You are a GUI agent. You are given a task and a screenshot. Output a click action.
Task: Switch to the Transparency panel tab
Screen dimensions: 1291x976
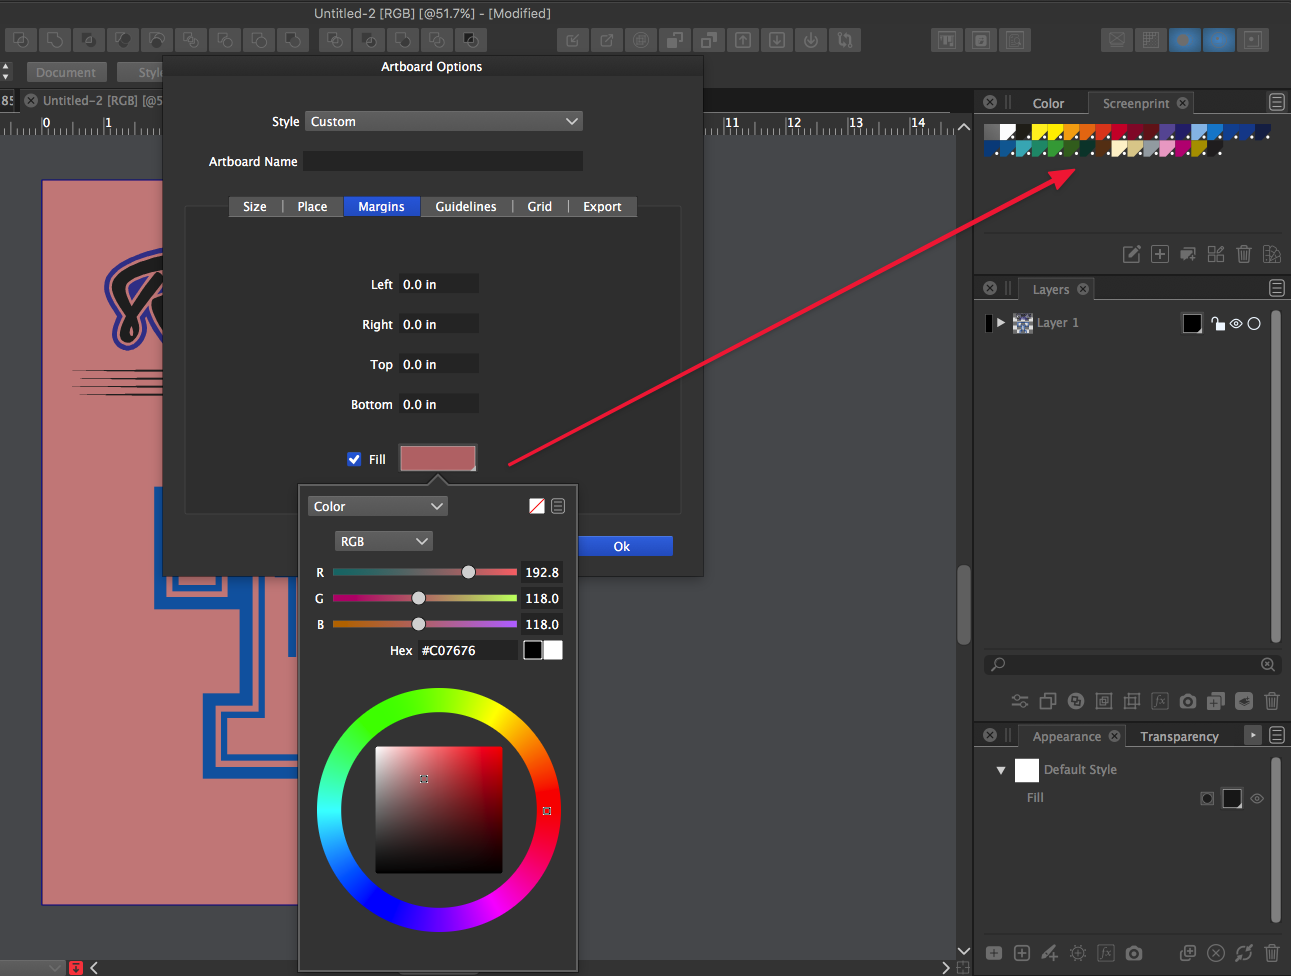(1178, 736)
